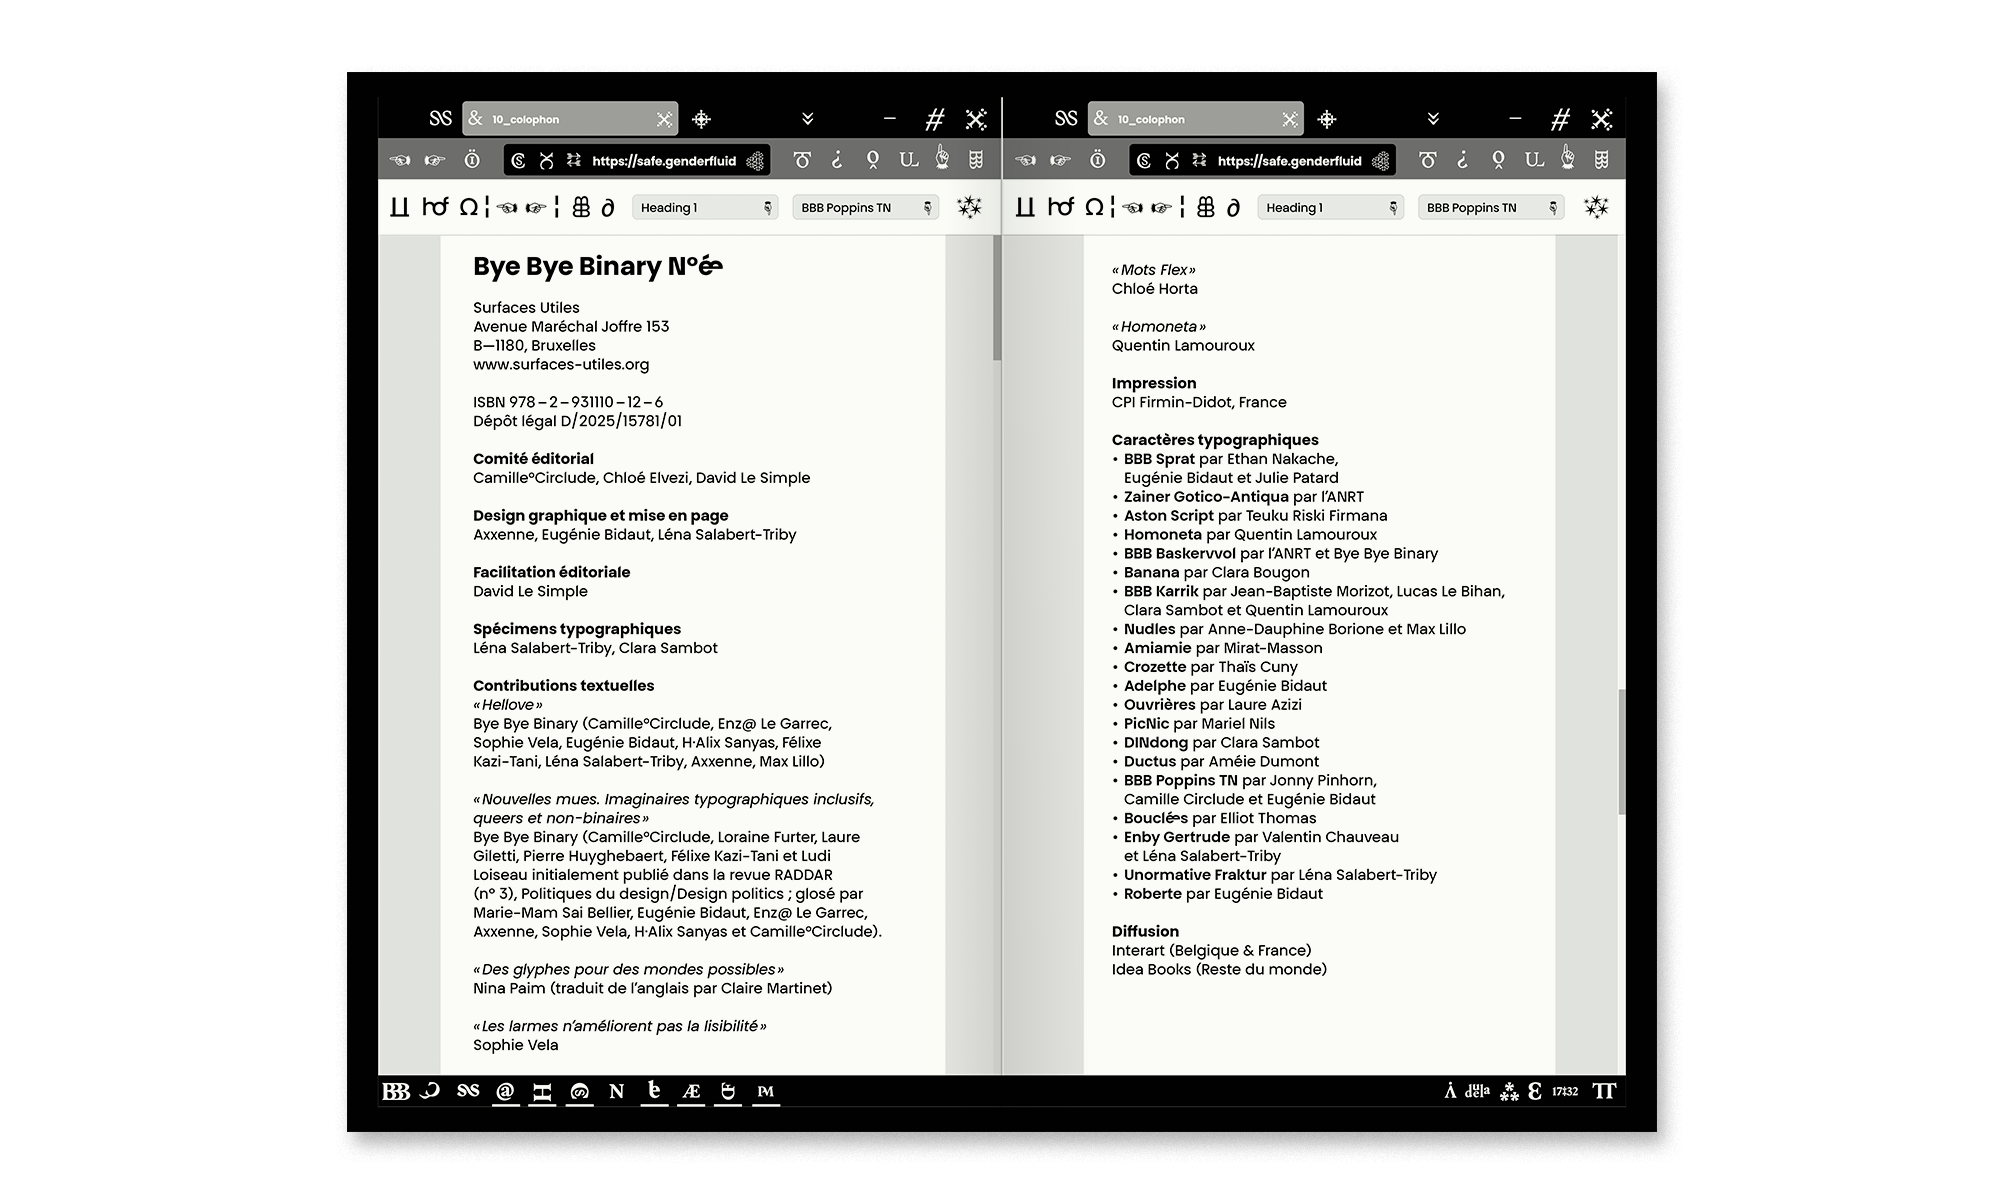Open BBB Poppins TN font dropdown in right window
Image resolution: width=2000 pixels, height=1200 pixels.
pos(1490,208)
